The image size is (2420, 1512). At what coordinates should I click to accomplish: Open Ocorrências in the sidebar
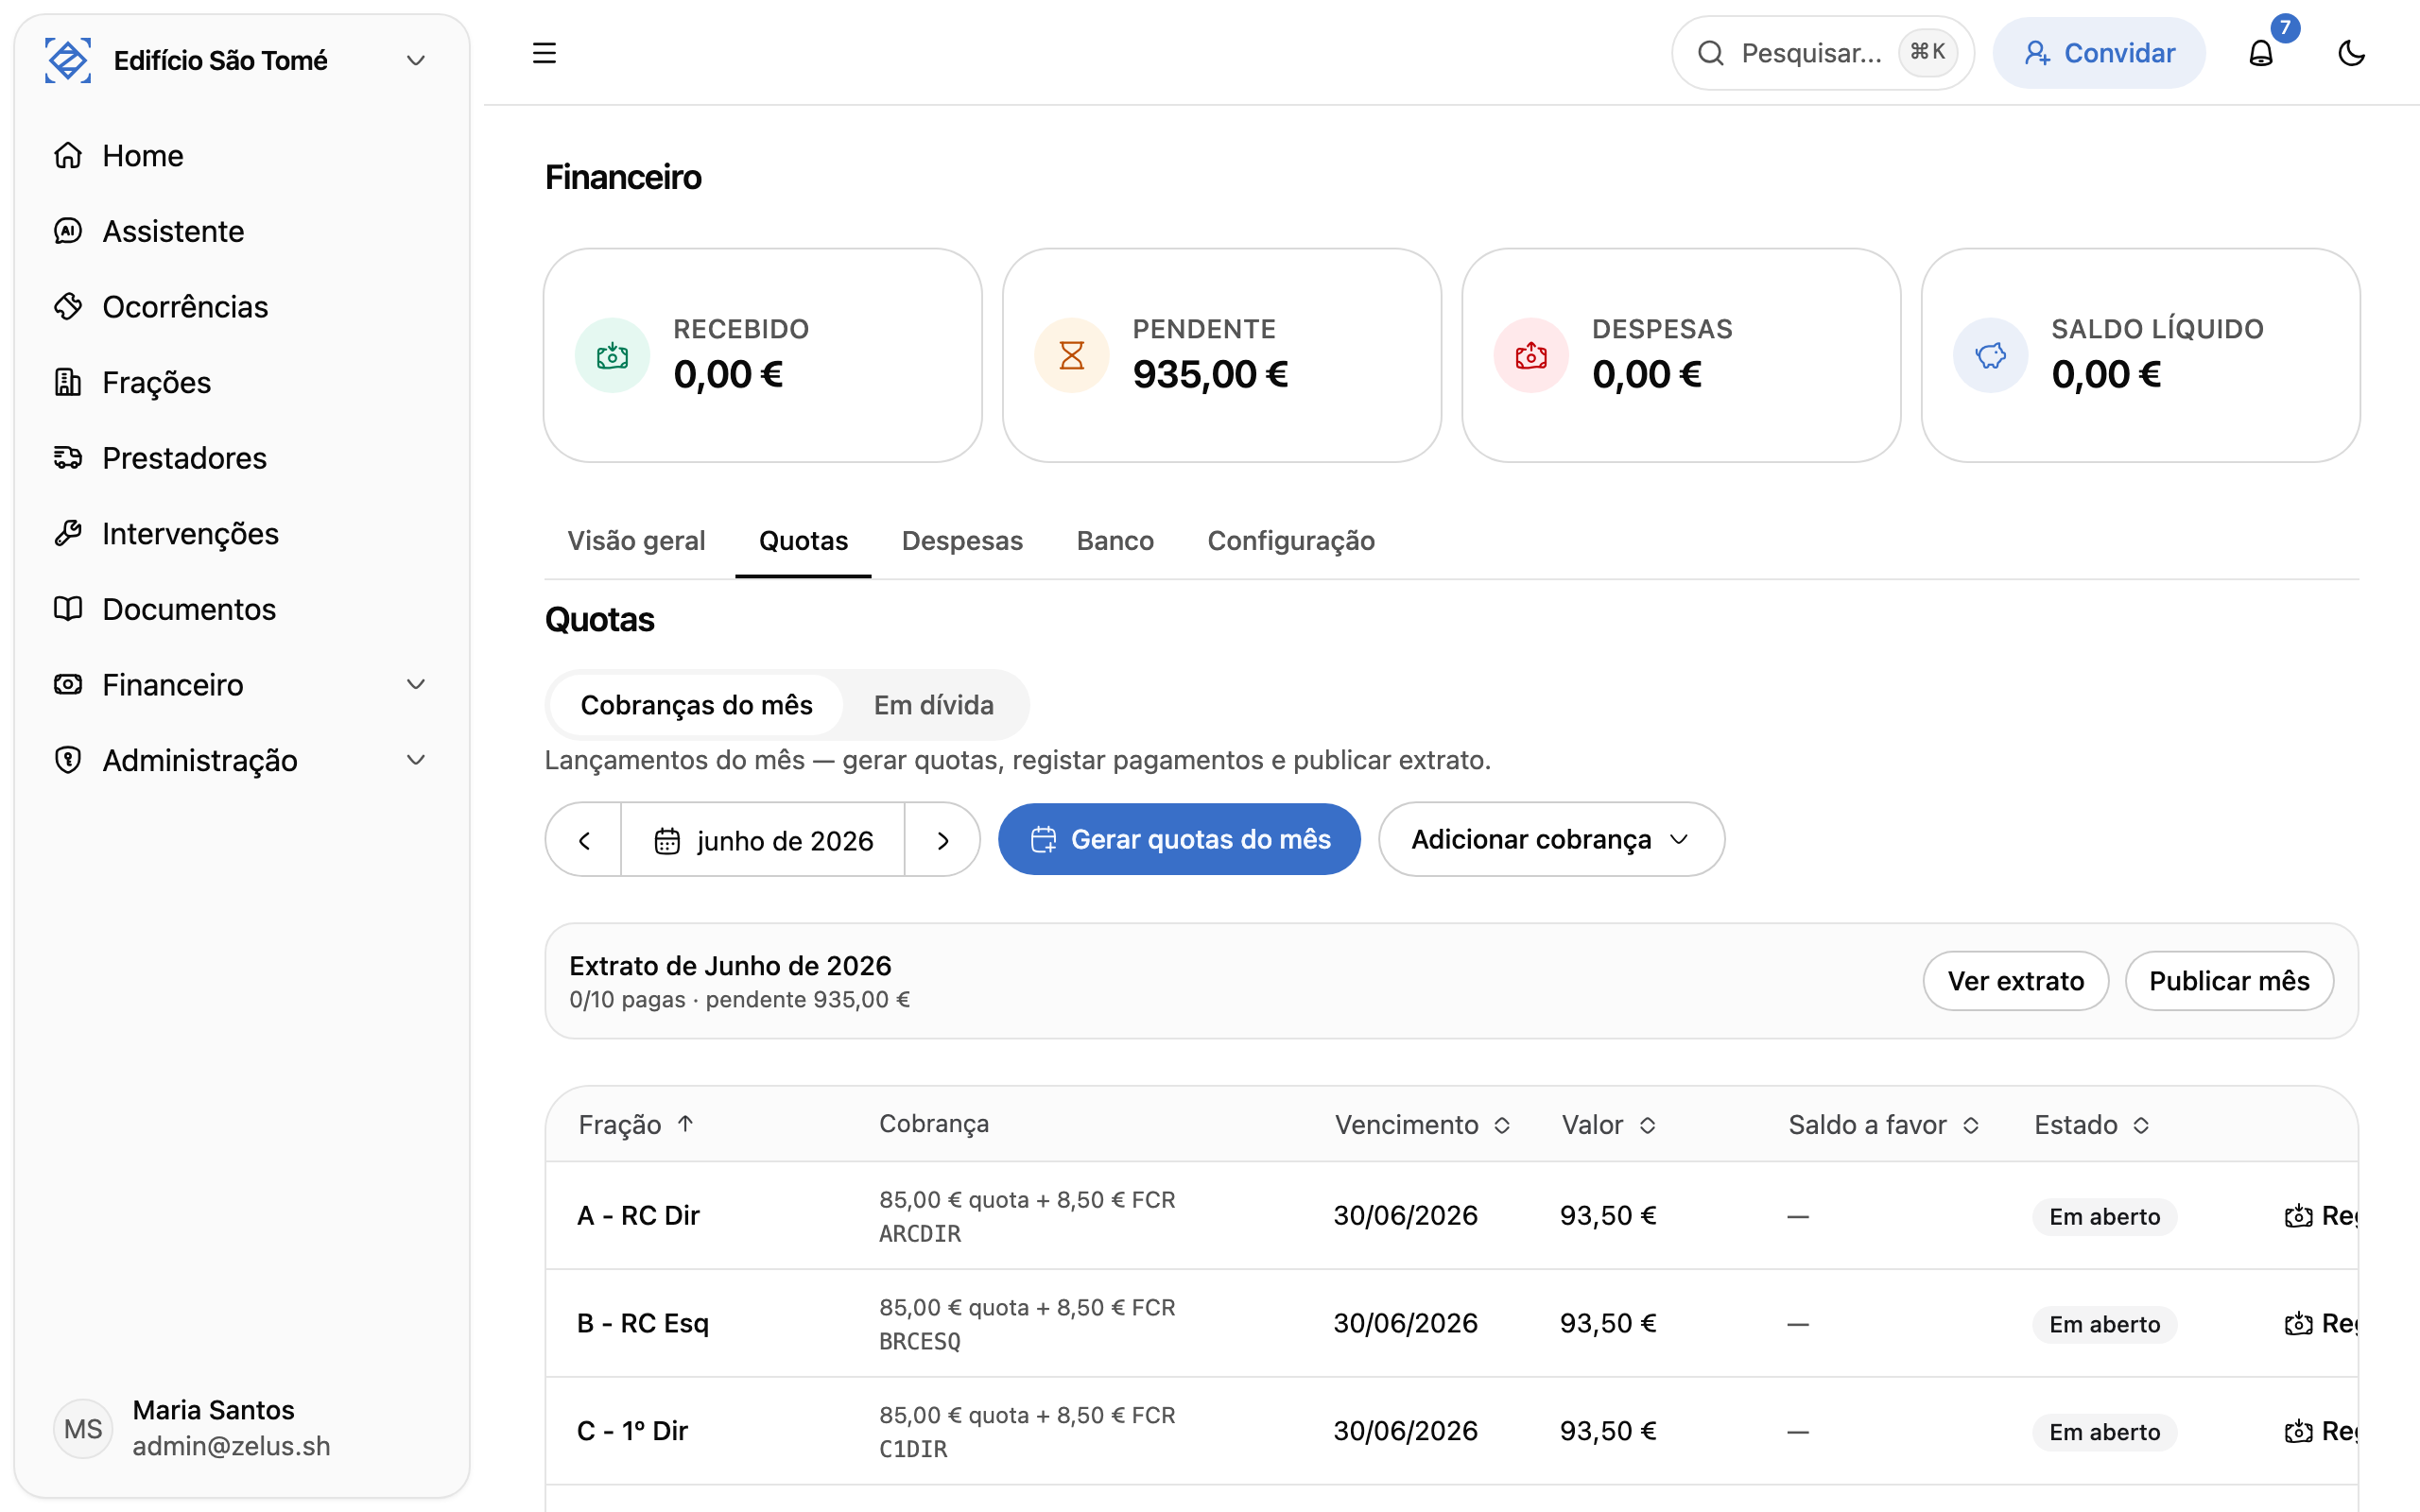tap(241, 306)
